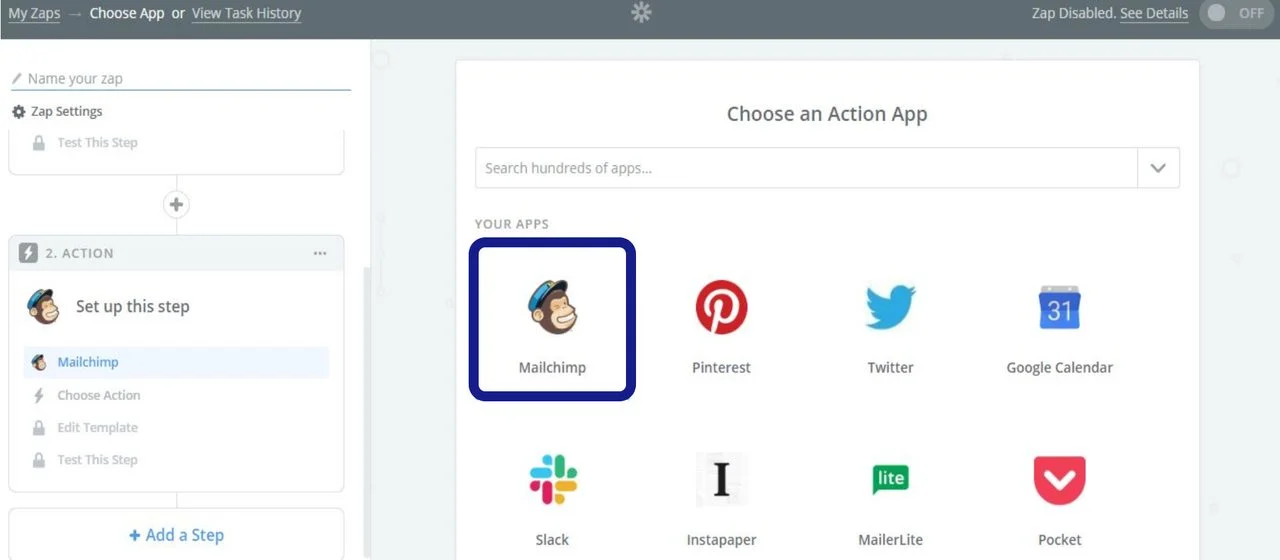
Task: Pick the Twitter bird icon
Action: [890, 307]
